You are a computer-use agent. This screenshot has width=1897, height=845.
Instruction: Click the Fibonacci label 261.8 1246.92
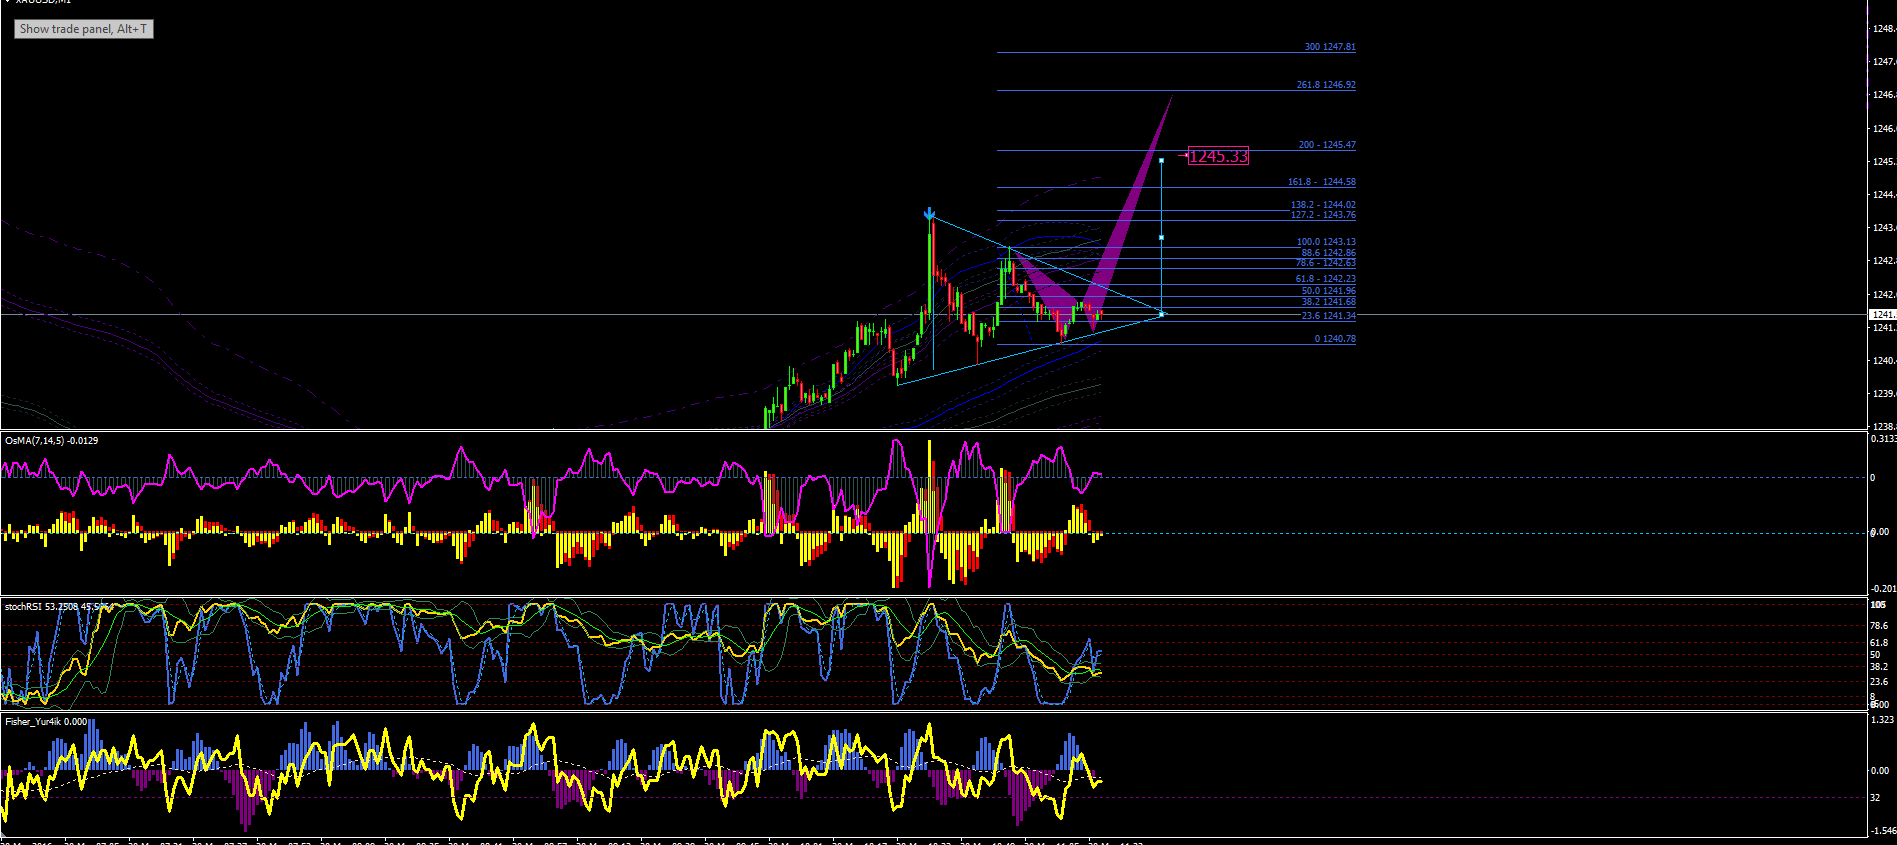pos(1326,85)
